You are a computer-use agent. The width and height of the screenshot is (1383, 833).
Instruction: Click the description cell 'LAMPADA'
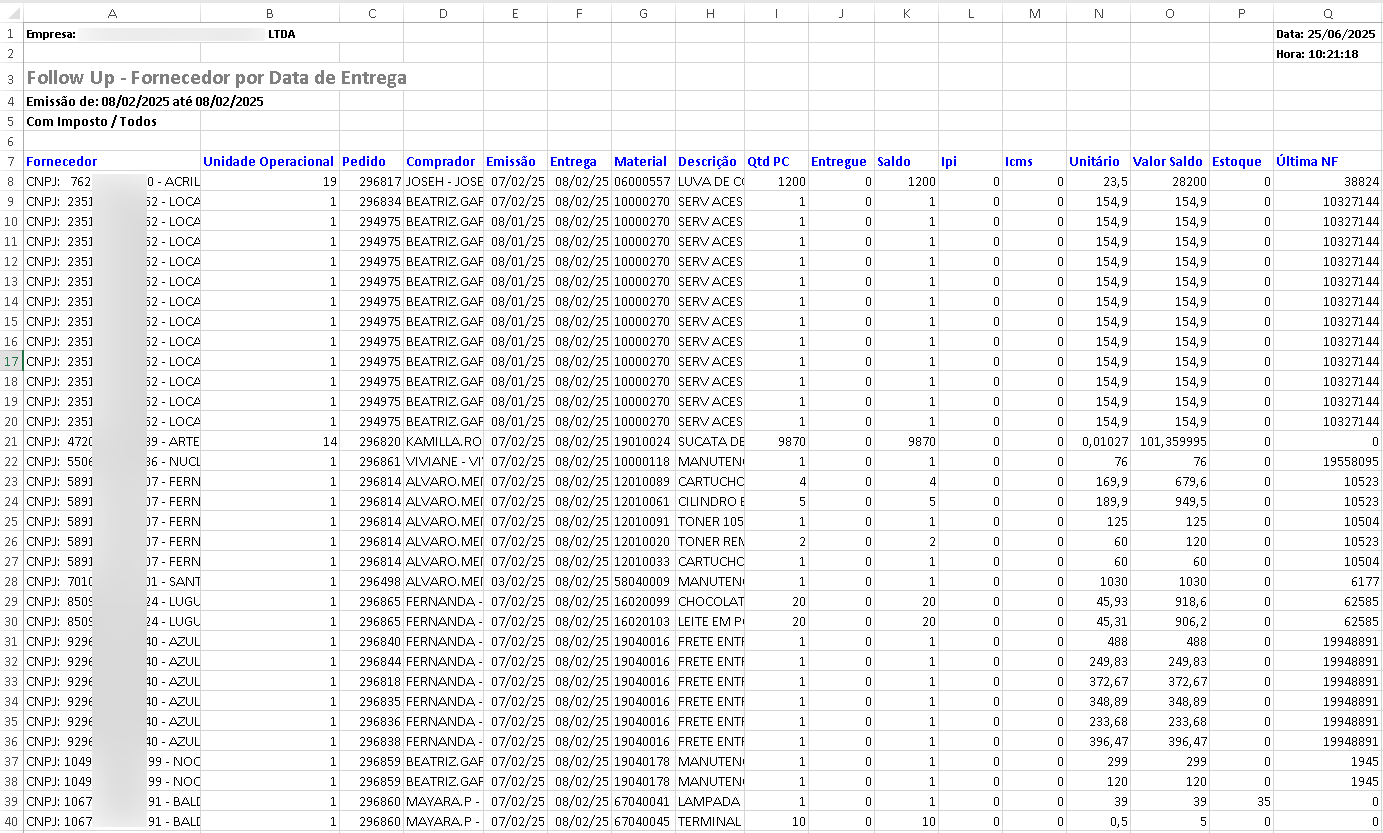[x=709, y=801]
